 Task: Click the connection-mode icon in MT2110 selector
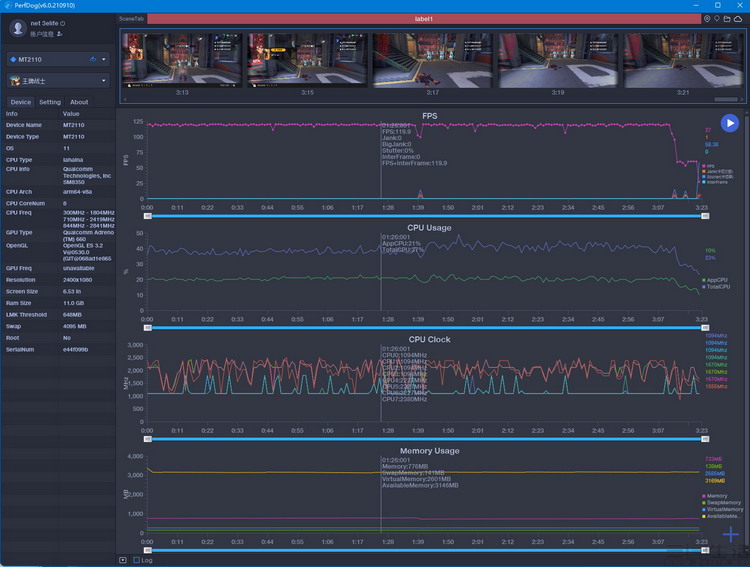pyautogui.click(x=93, y=59)
